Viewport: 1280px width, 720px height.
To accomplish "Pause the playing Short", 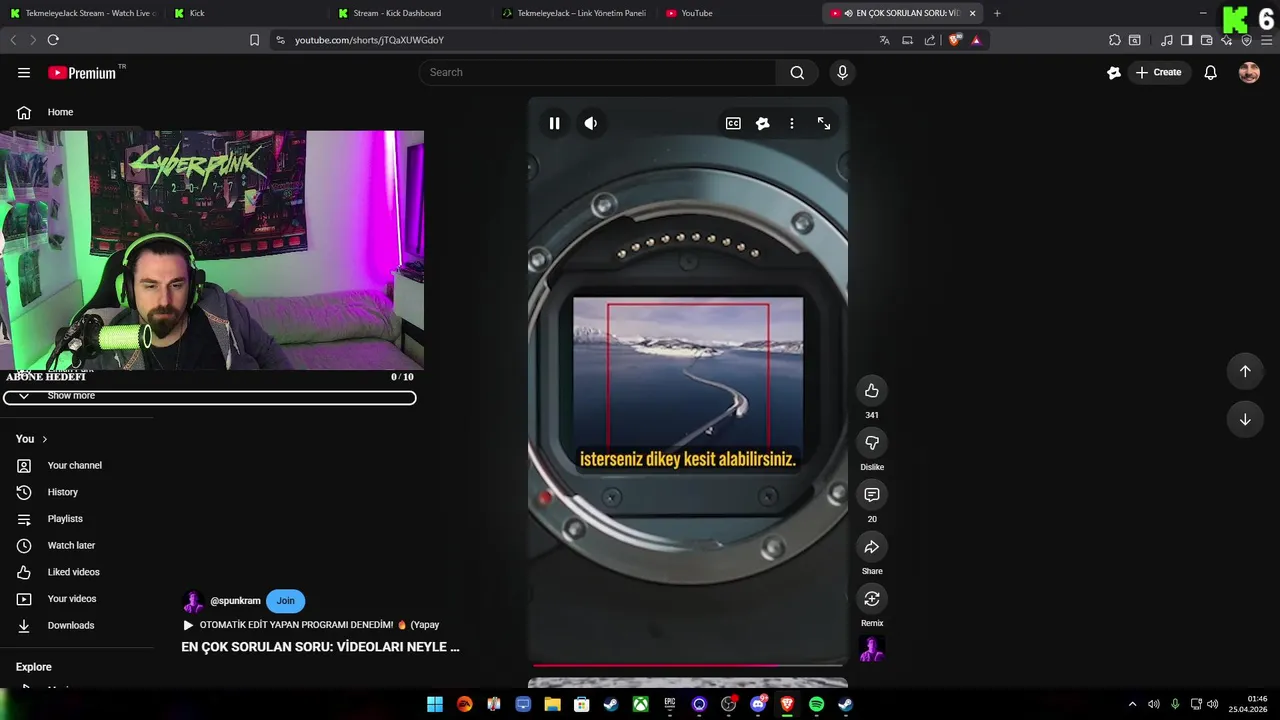I will [x=554, y=123].
